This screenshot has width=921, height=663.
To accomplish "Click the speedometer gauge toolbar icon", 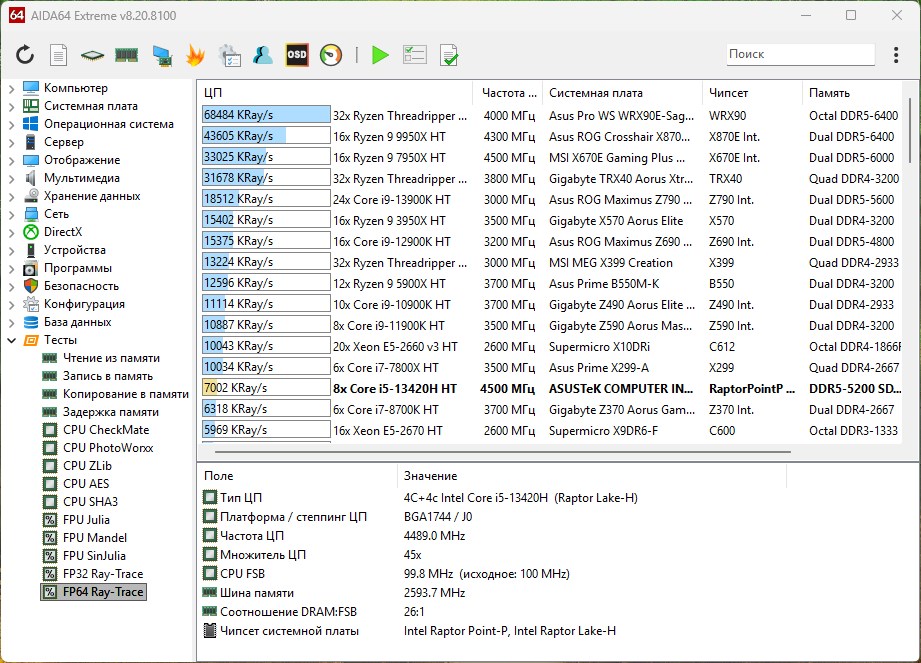I will [x=330, y=55].
